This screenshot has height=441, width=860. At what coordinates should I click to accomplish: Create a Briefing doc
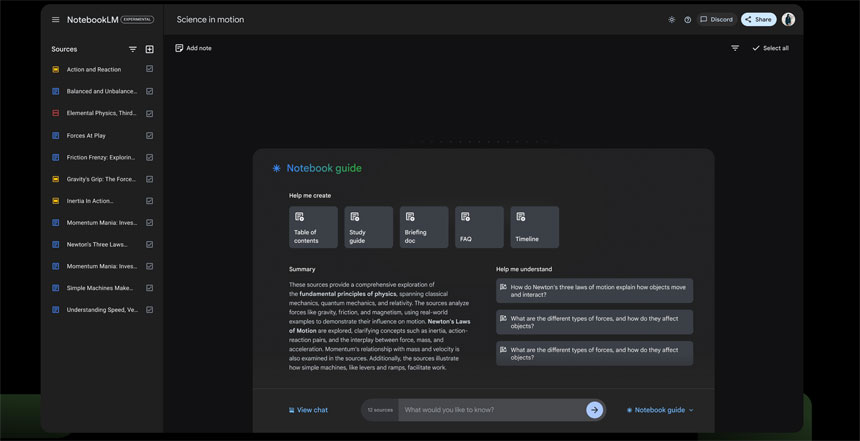tap(424, 227)
